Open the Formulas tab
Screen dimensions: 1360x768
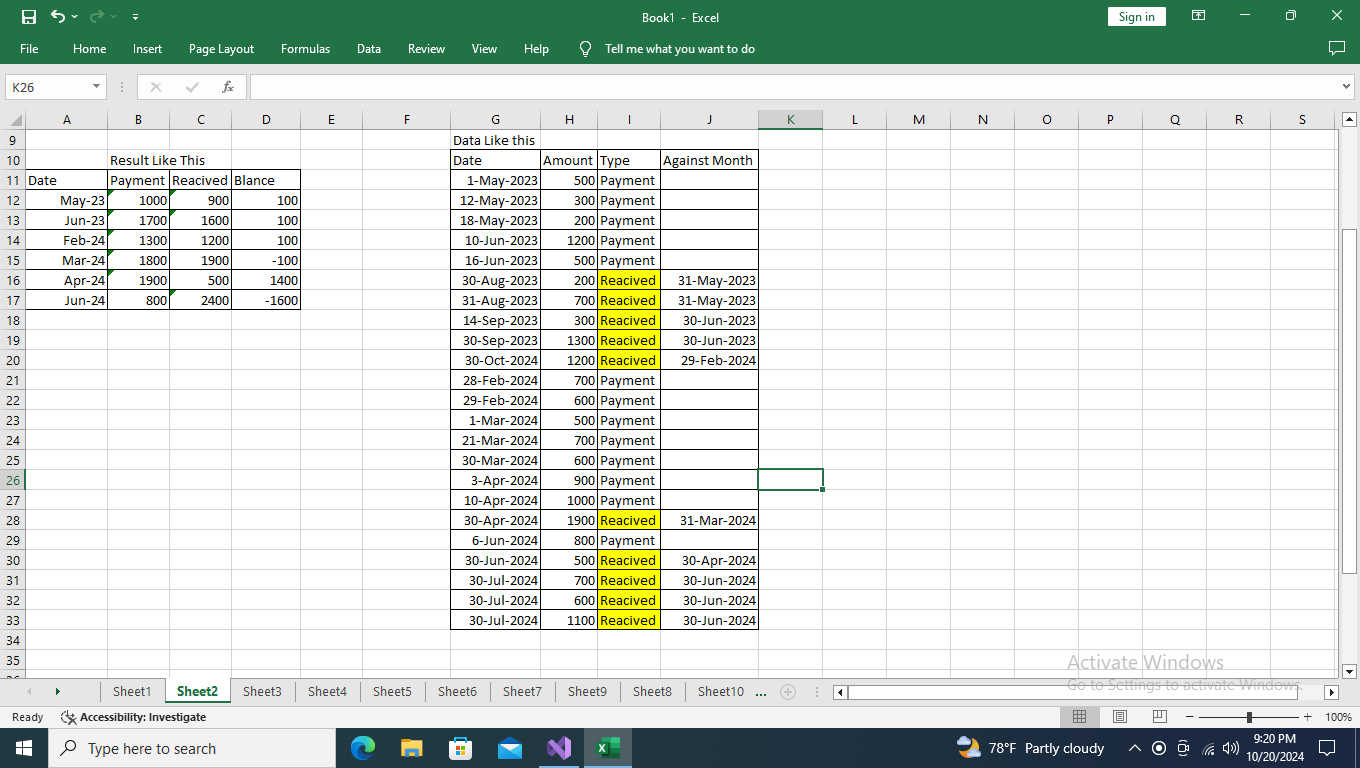[305, 48]
